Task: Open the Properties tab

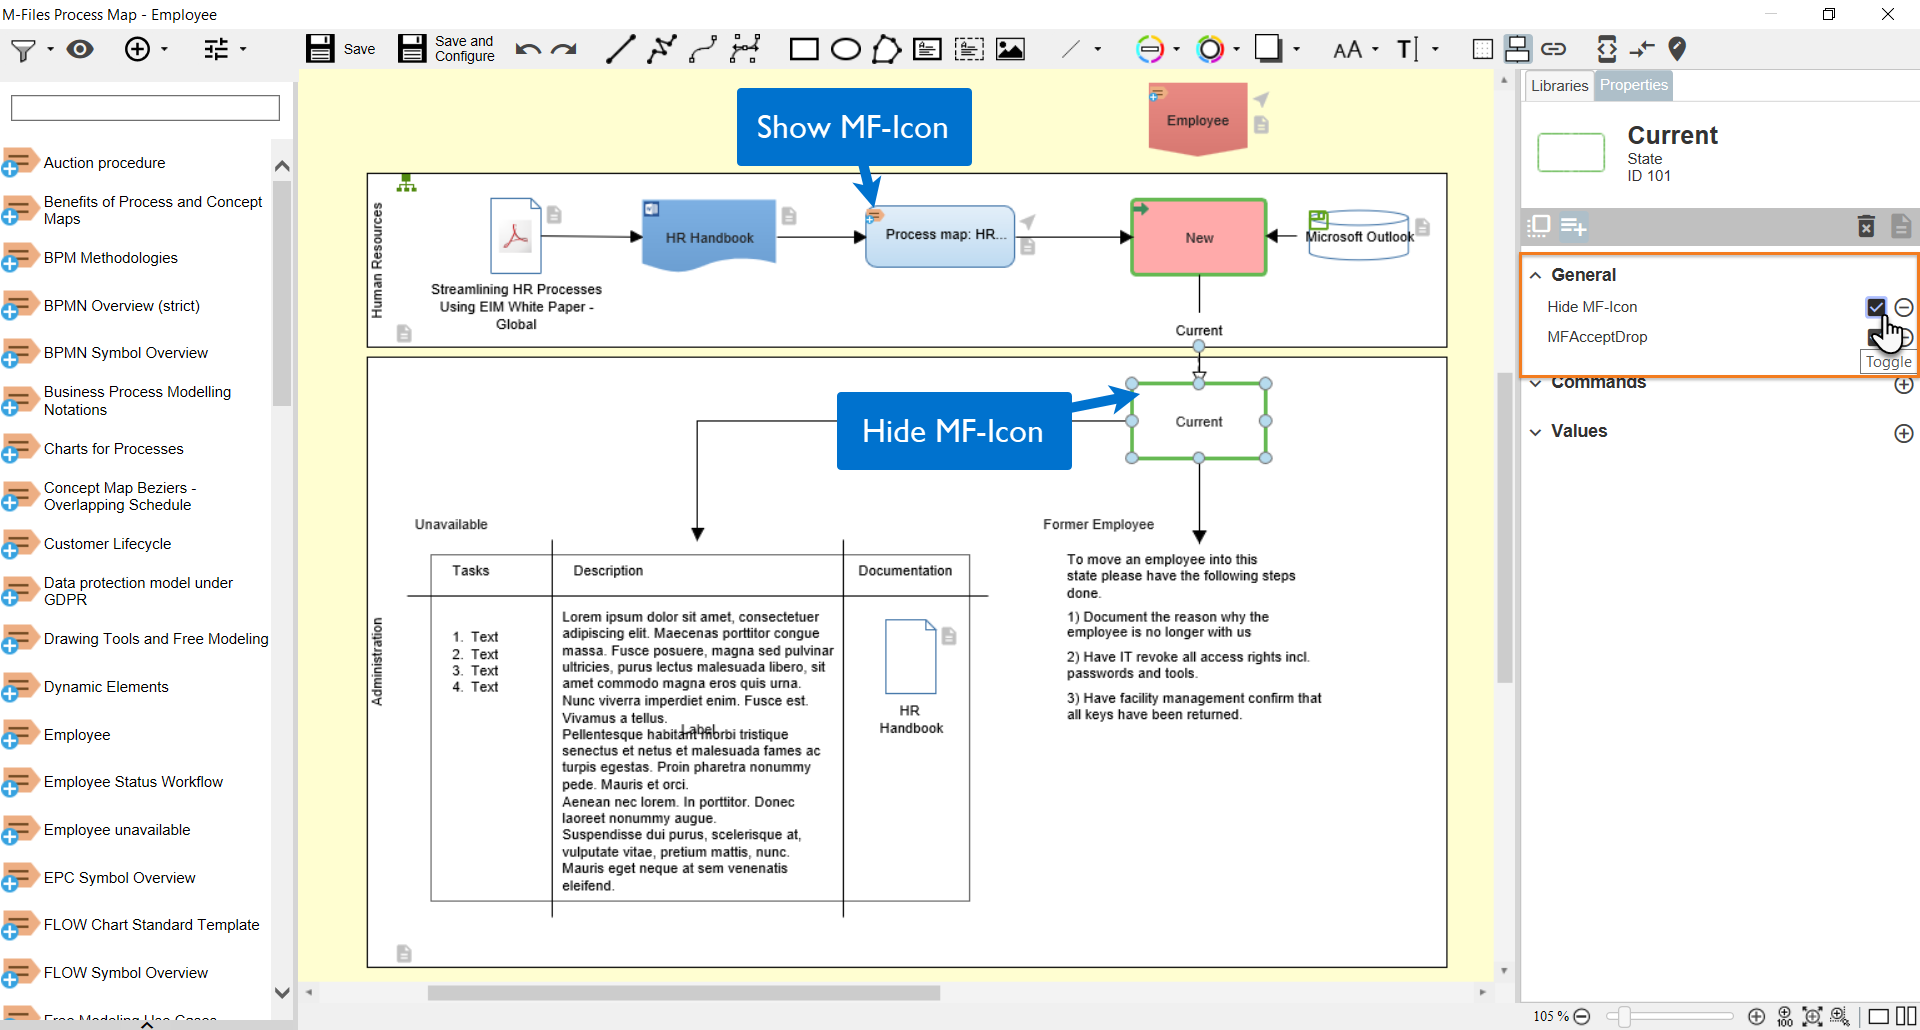Action: click(1633, 86)
